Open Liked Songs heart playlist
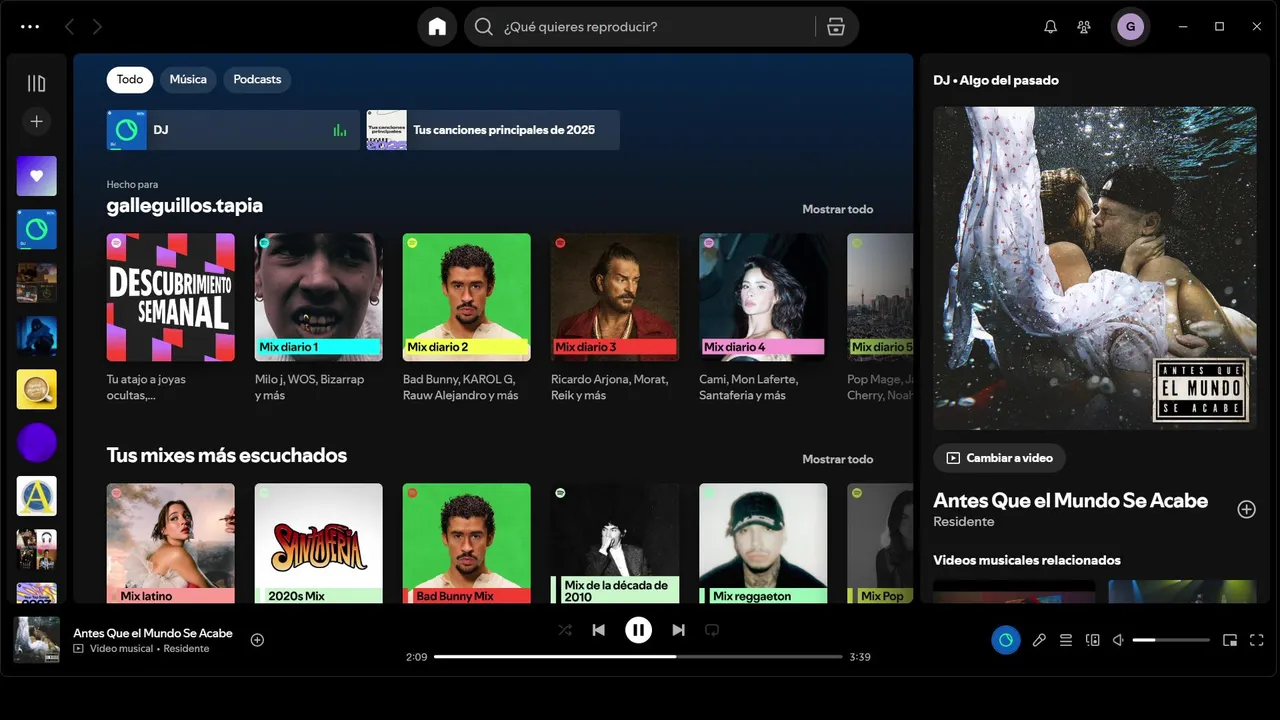Image resolution: width=1280 pixels, height=720 pixels. [x=37, y=176]
